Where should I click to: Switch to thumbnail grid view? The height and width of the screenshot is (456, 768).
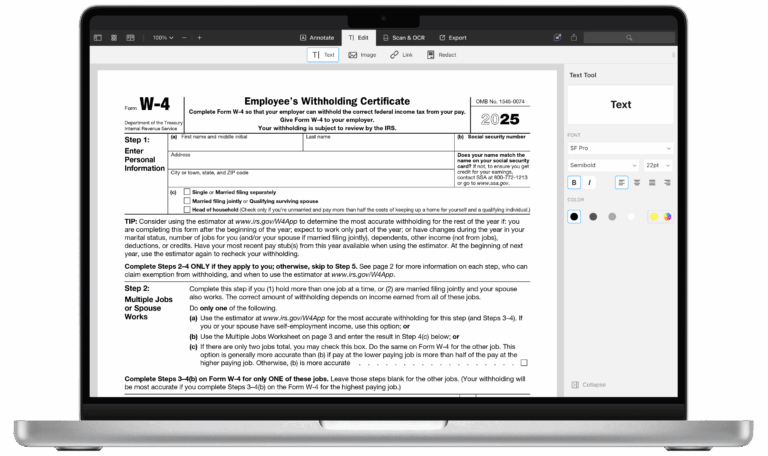114,38
